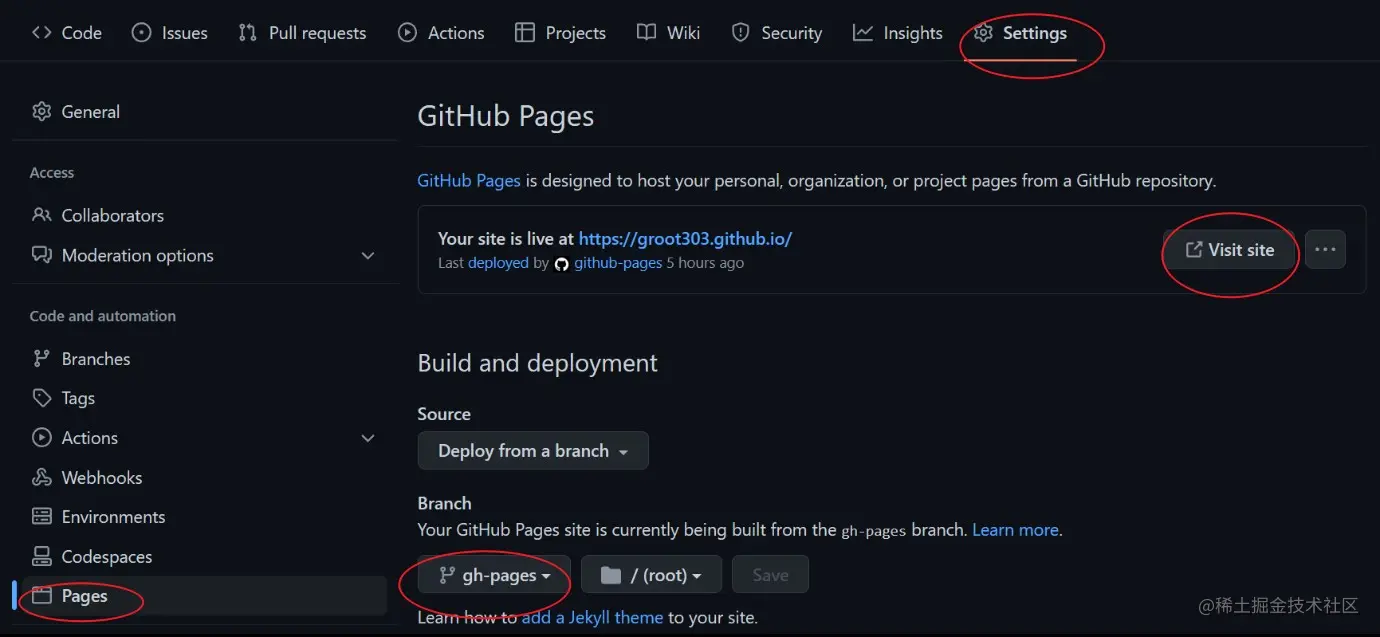This screenshot has width=1380, height=637.
Task: Click the github-pages octocat avatar icon
Action: coord(561,264)
